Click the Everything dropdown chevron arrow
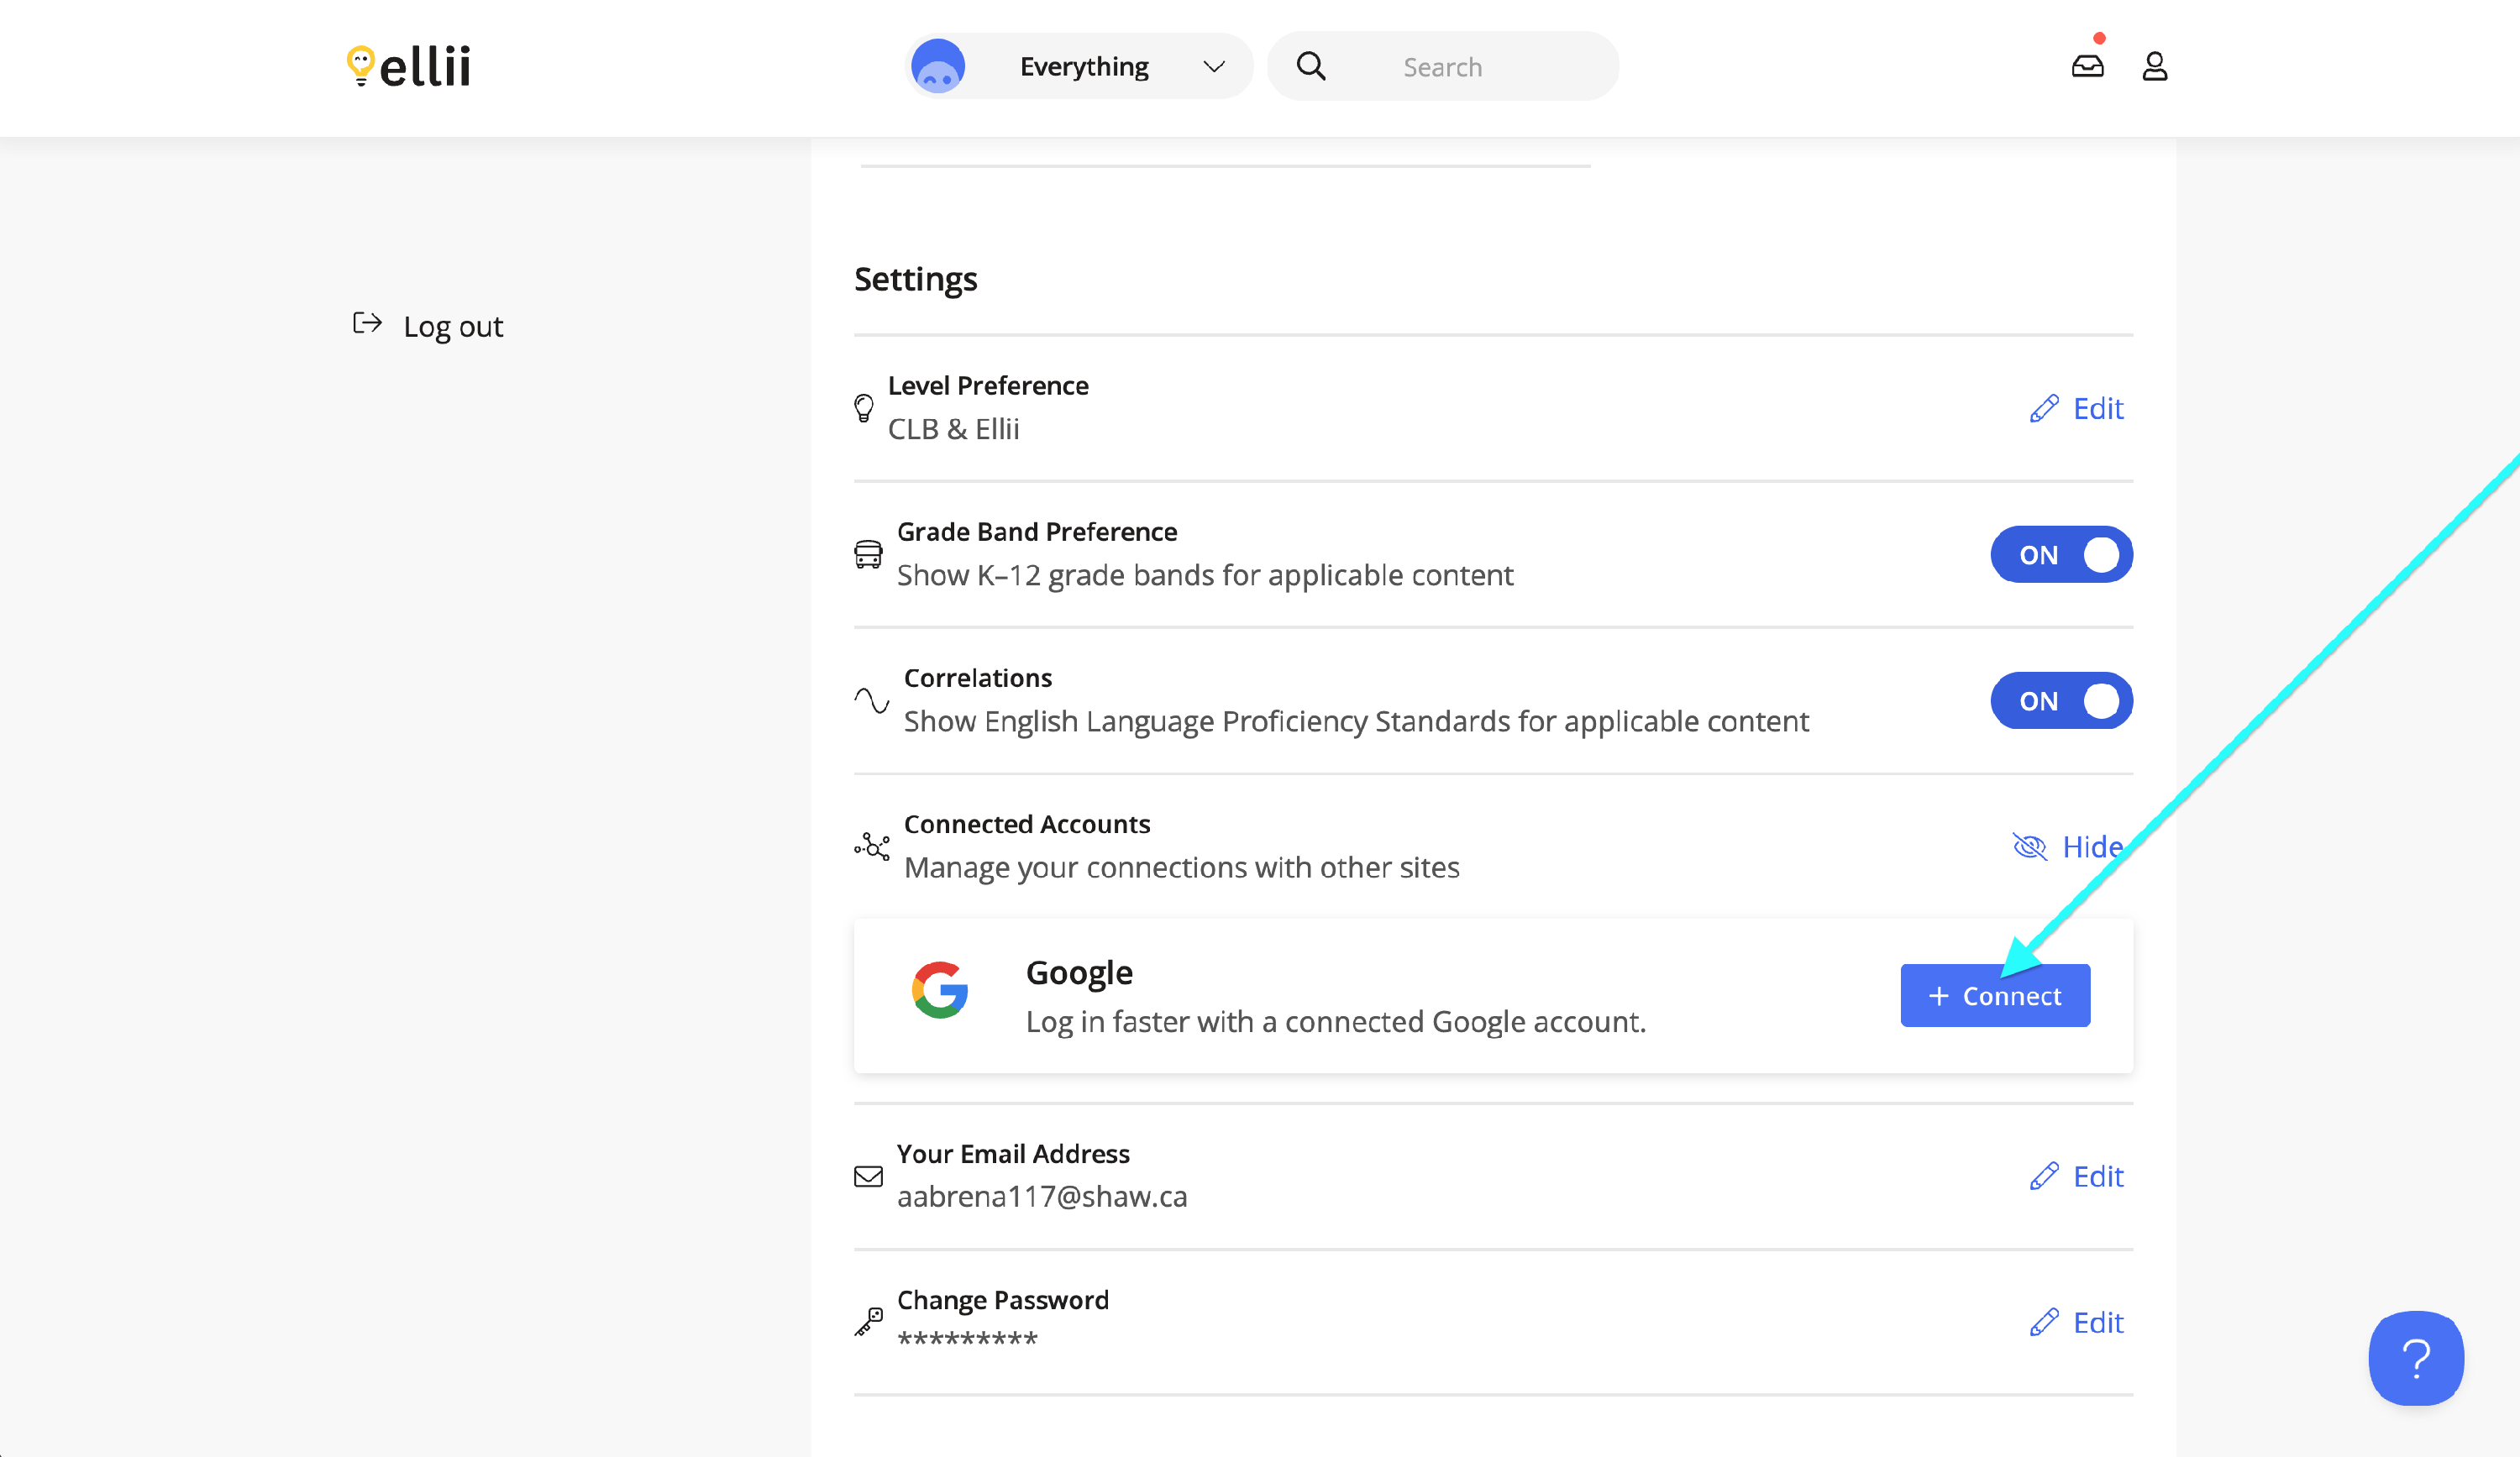This screenshot has width=2520, height=1457. point(1214,66)
